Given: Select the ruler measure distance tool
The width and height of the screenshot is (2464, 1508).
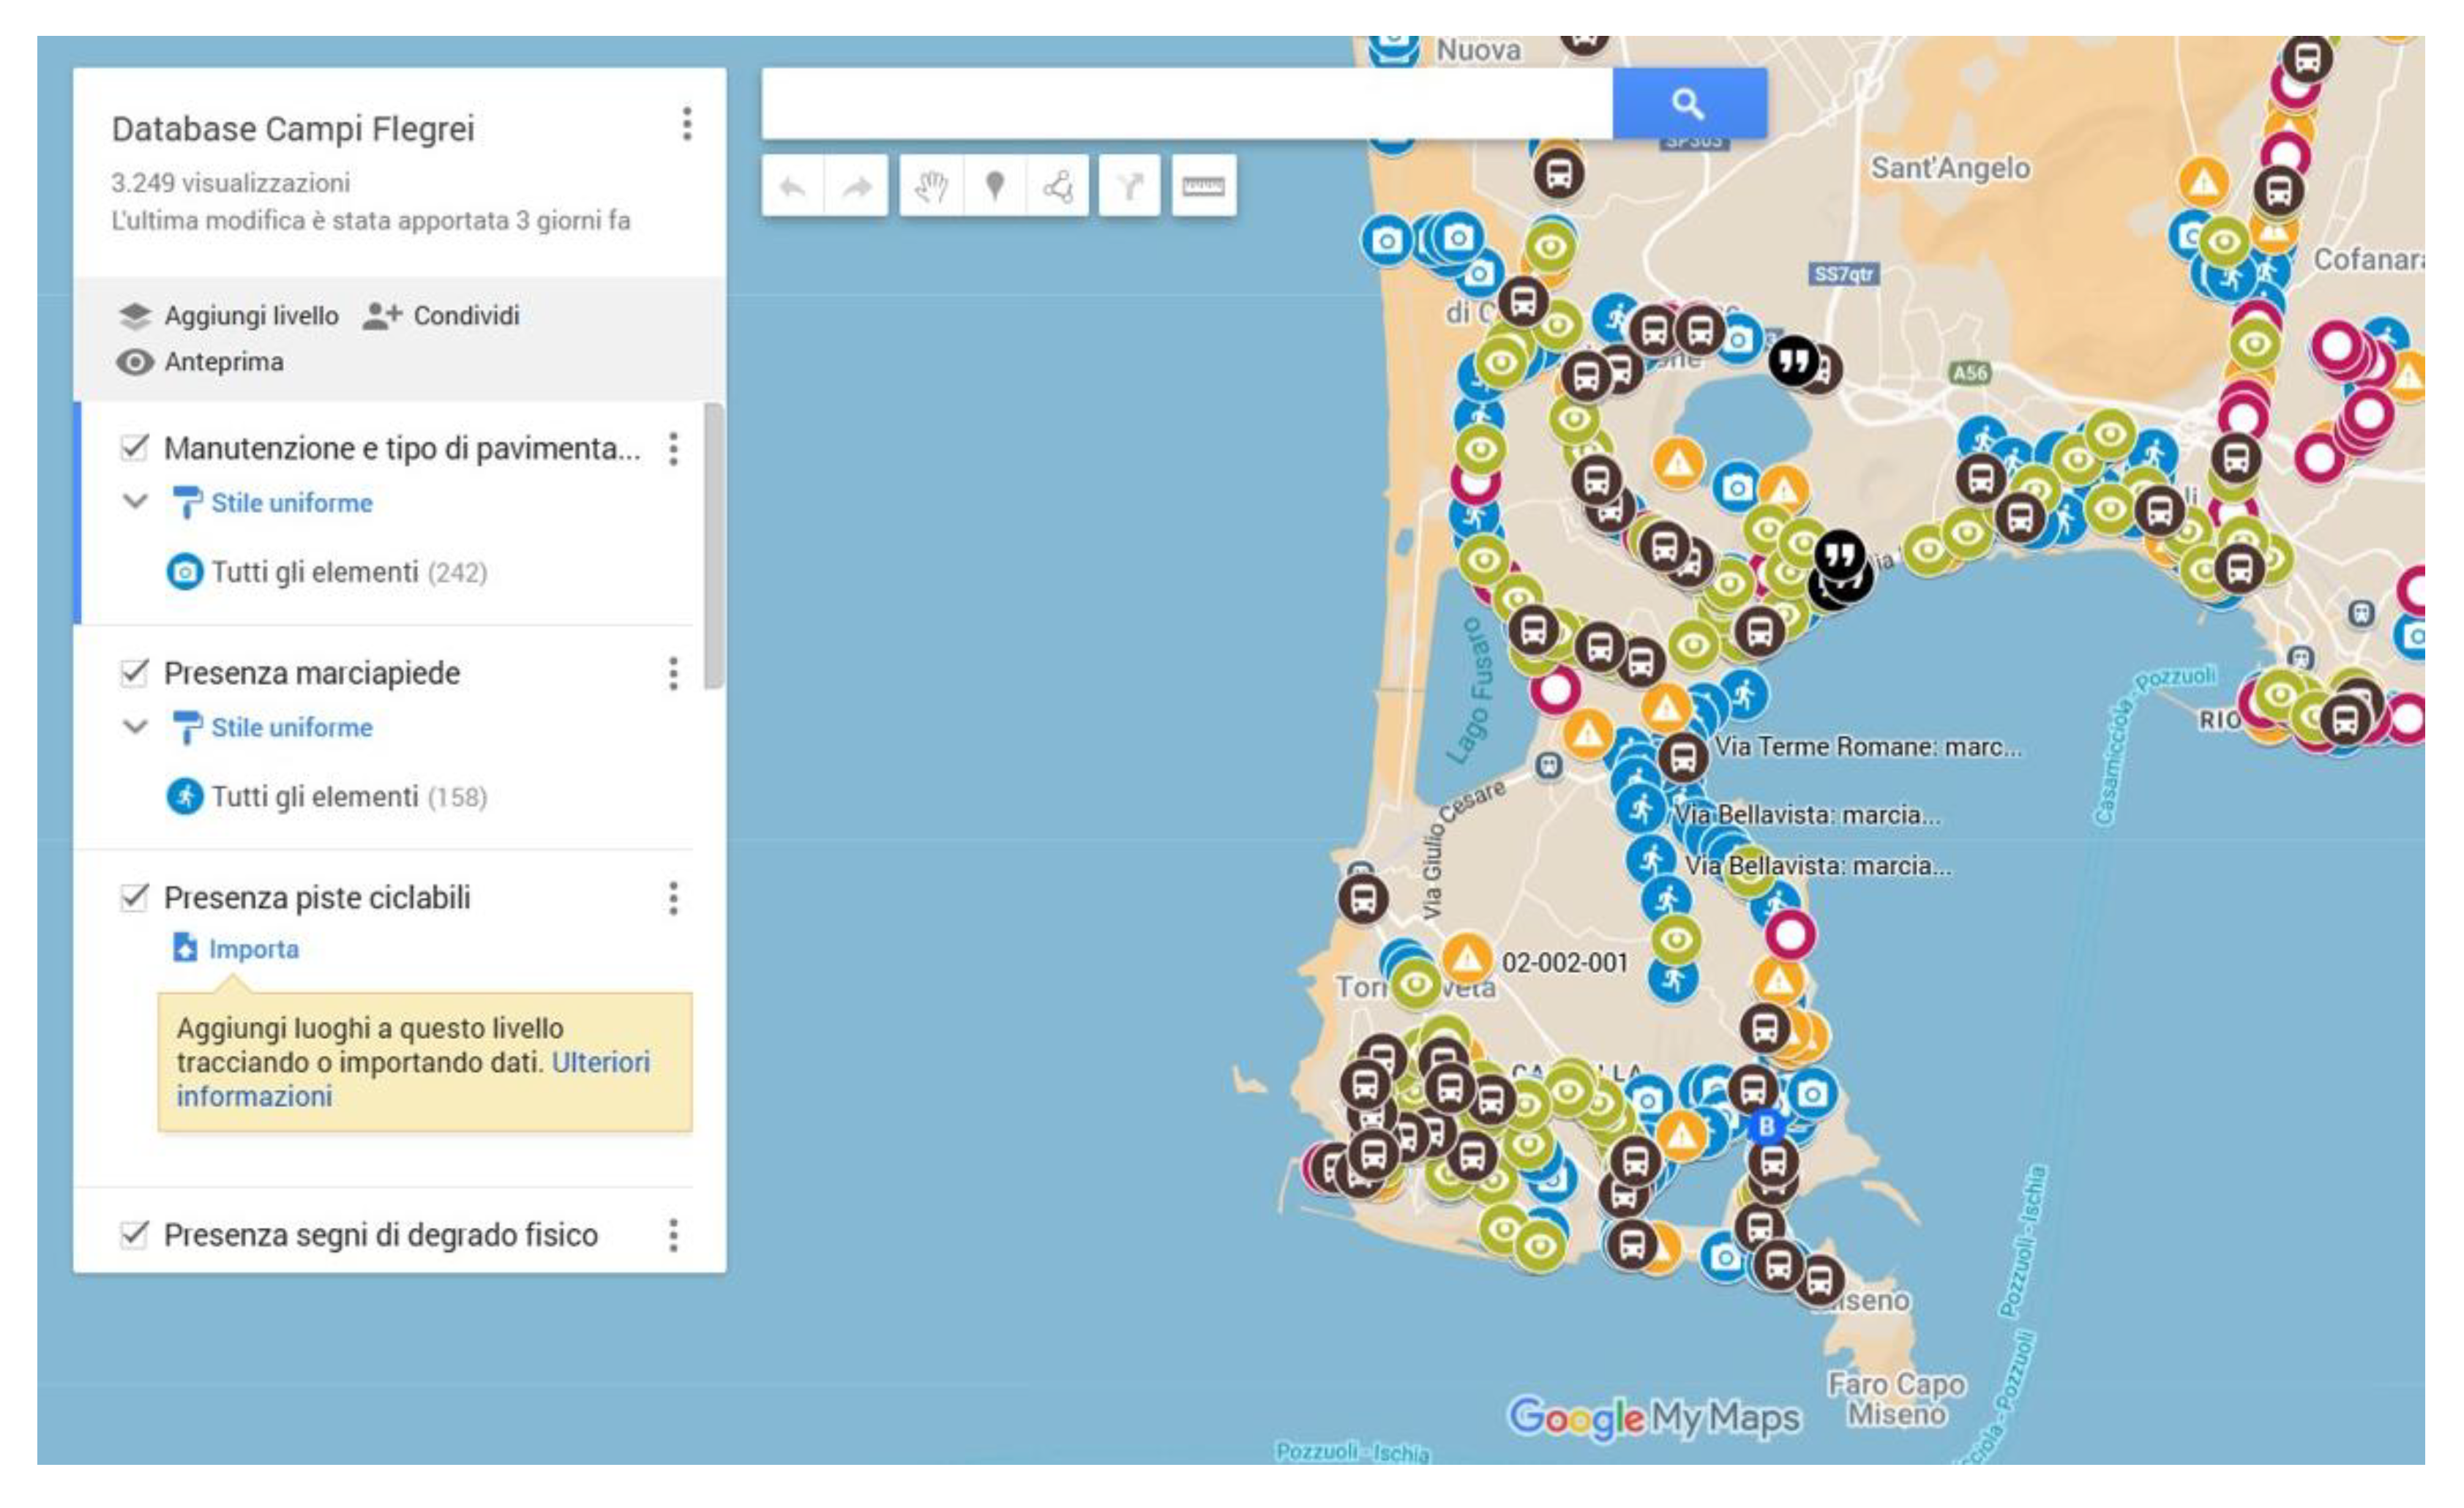Looking at the screenshot, I should [1203, 186].
